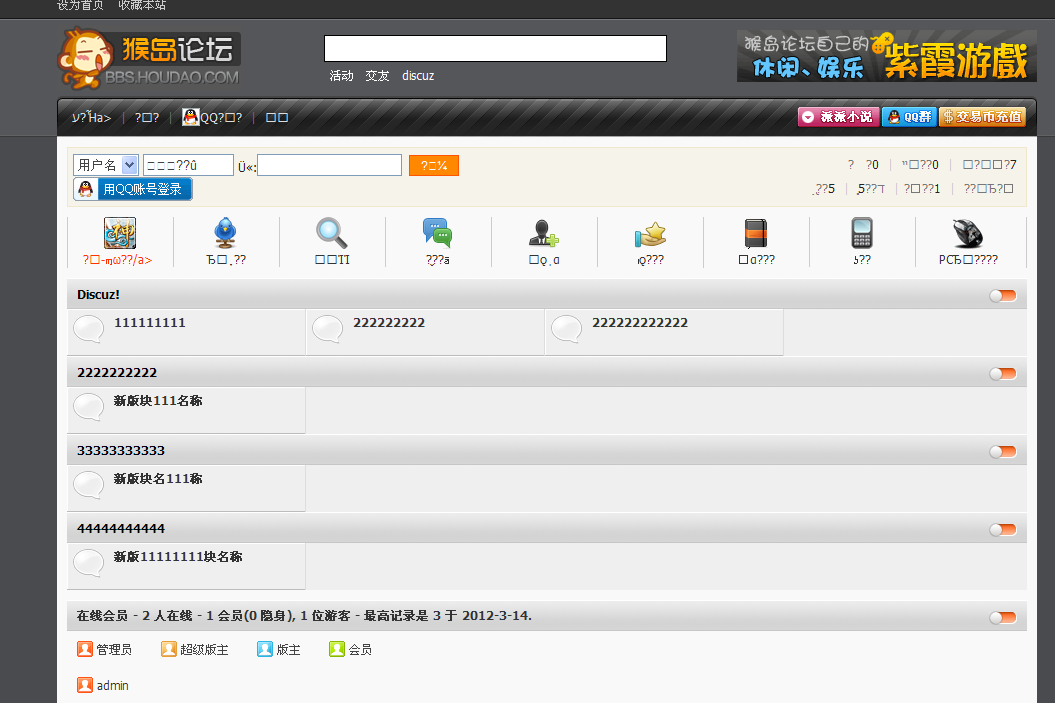Open the 222222222222 forum
This screenshot has width=1055, height=703.
[640, 323]
